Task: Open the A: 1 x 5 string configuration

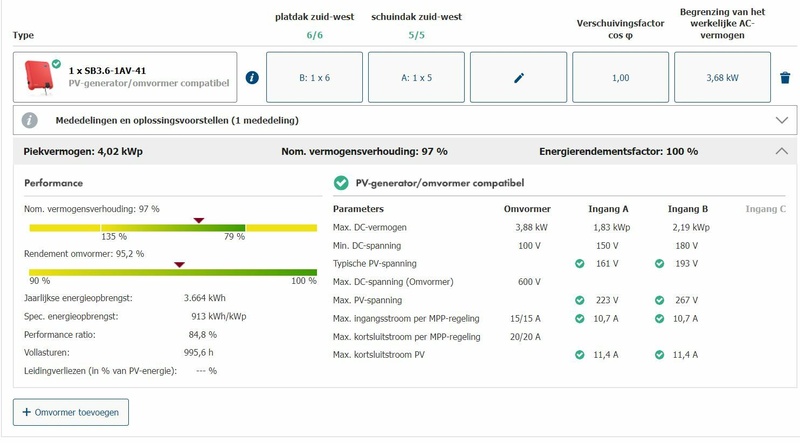Action: click(x=416, y=77)
